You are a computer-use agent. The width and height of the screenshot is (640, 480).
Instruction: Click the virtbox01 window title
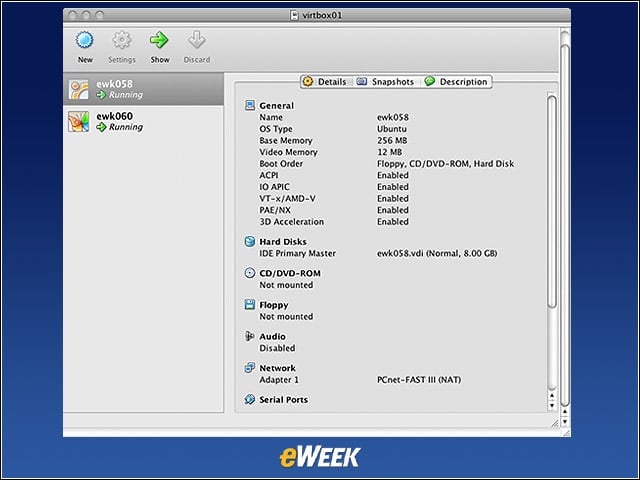(x=322, y=16)
